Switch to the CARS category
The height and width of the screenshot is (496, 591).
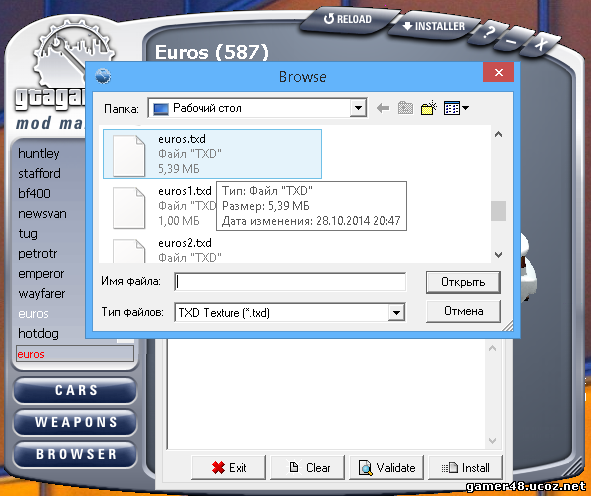[75, 390]
